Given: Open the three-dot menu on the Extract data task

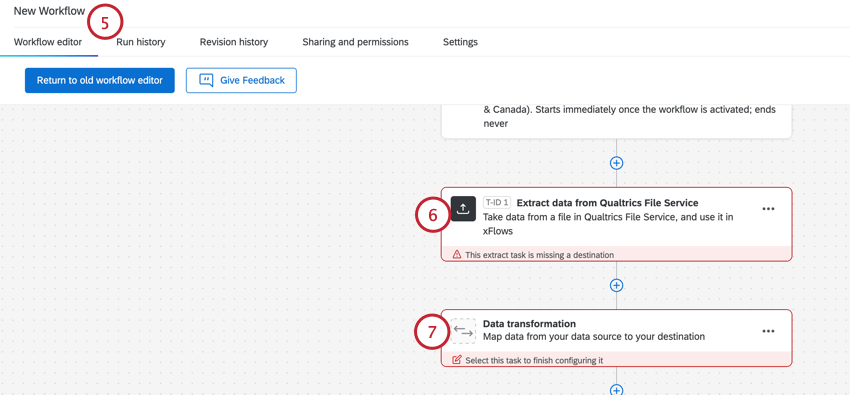Looking at the screenshot, I should click(768, 209).
